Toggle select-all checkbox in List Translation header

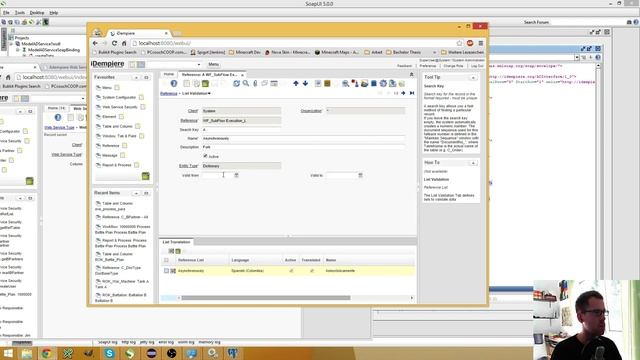[166, 260]
